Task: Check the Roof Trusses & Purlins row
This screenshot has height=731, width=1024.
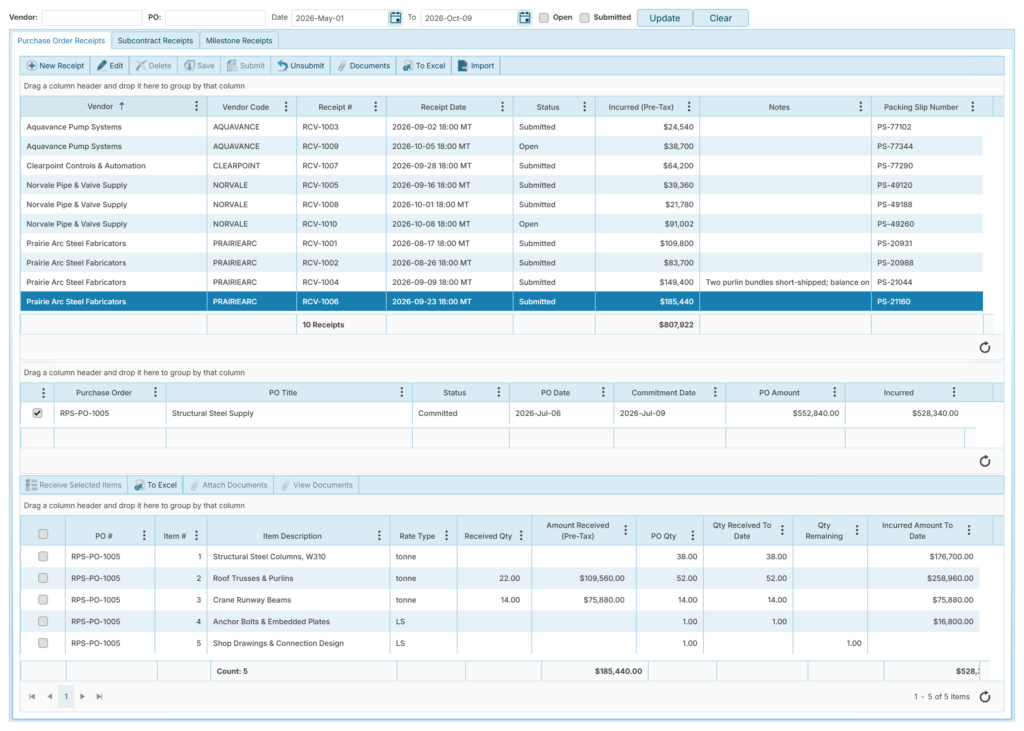Action: point(43,578)
